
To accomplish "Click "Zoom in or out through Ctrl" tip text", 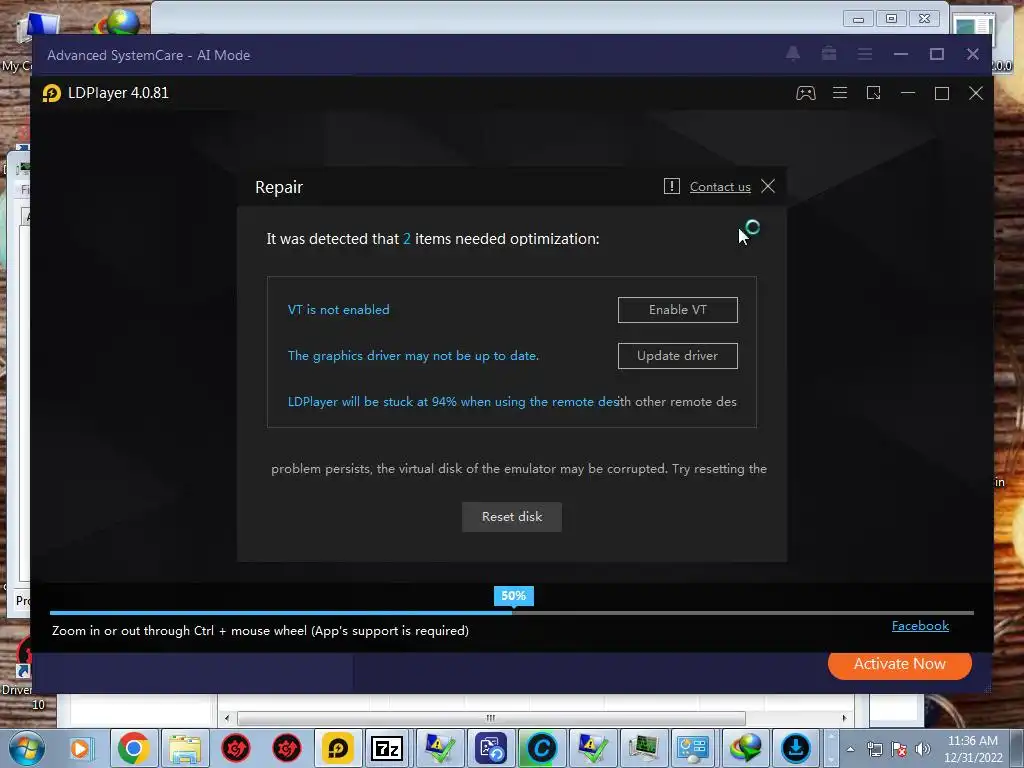I will pyautogui.click(x=260, y=631).
